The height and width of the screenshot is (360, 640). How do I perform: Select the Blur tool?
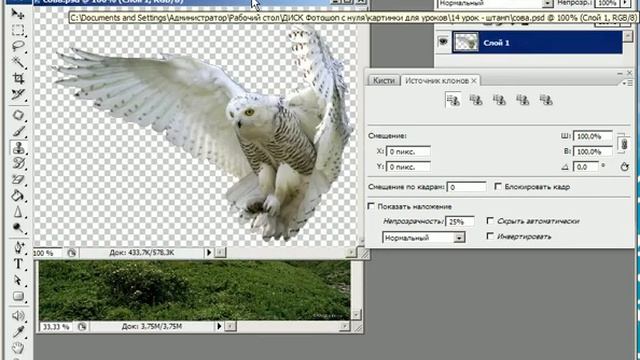click(18, 212)
